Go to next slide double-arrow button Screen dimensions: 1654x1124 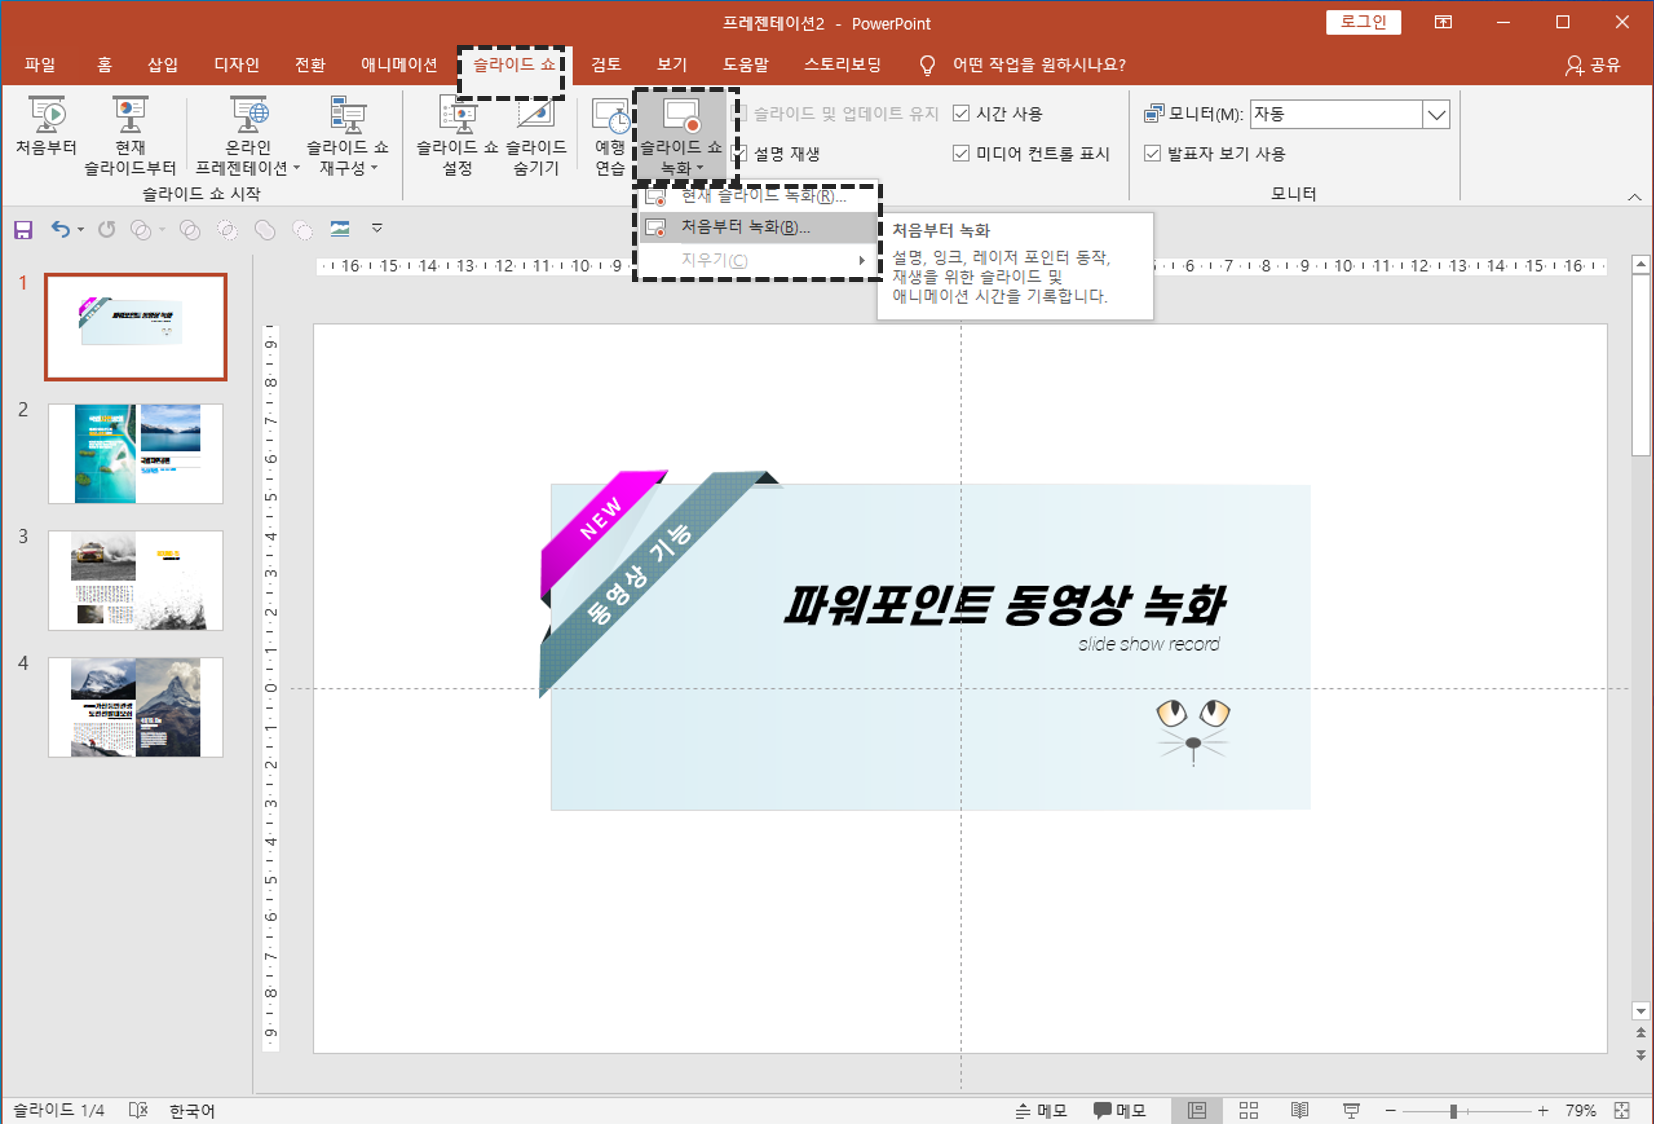tap(1640, 1055)
